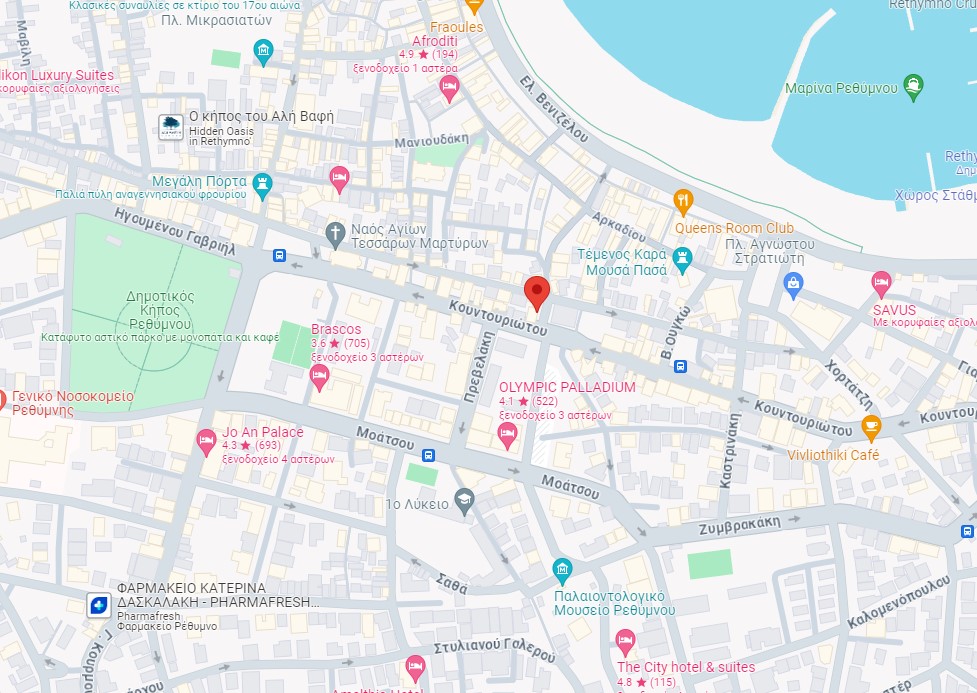This screenshot has height=693, width=977.
Task: Click the blue shopping bag icon
Action: (x=793, y=285)
